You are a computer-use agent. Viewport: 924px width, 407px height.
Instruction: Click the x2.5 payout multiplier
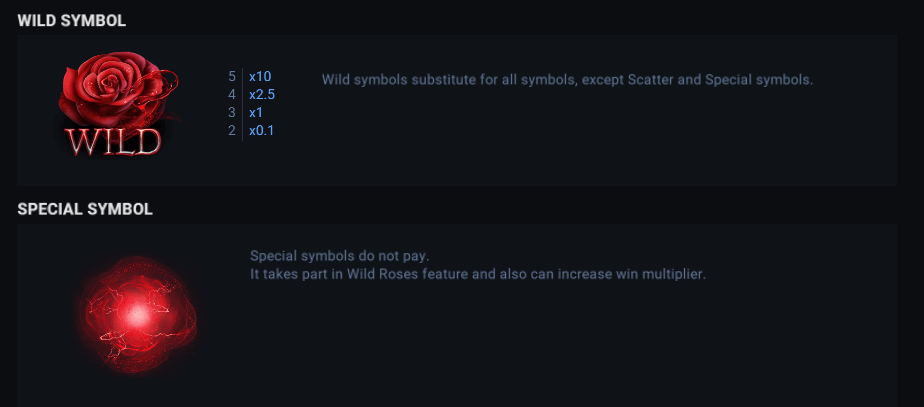coord(262,94)
